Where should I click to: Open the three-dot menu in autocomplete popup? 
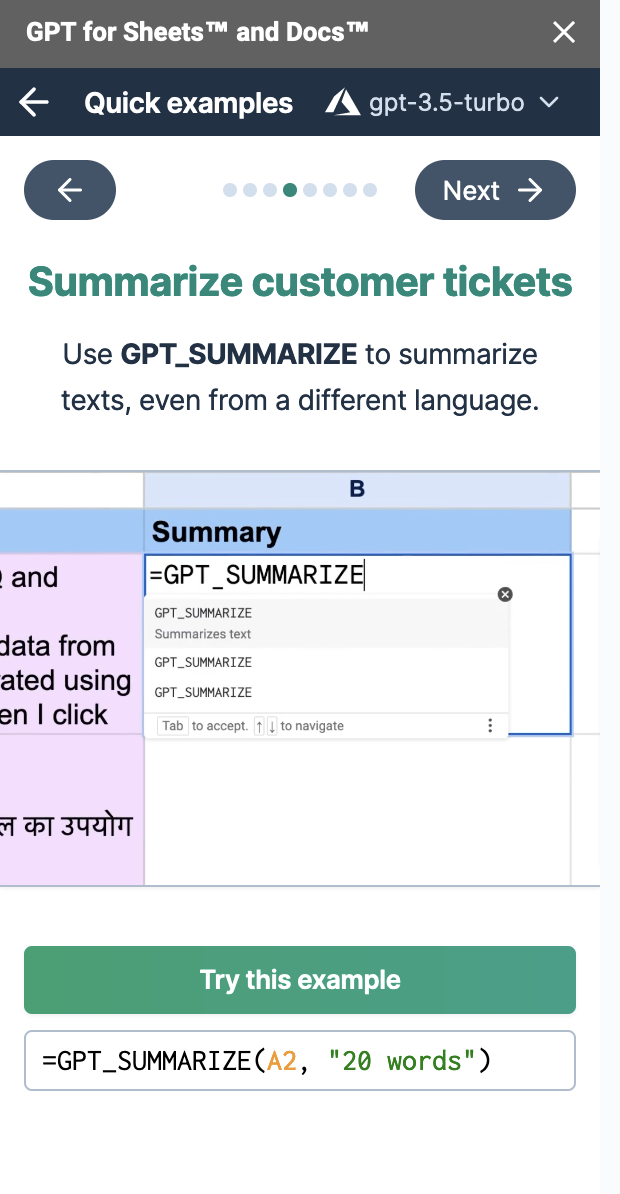pos(489,726)
